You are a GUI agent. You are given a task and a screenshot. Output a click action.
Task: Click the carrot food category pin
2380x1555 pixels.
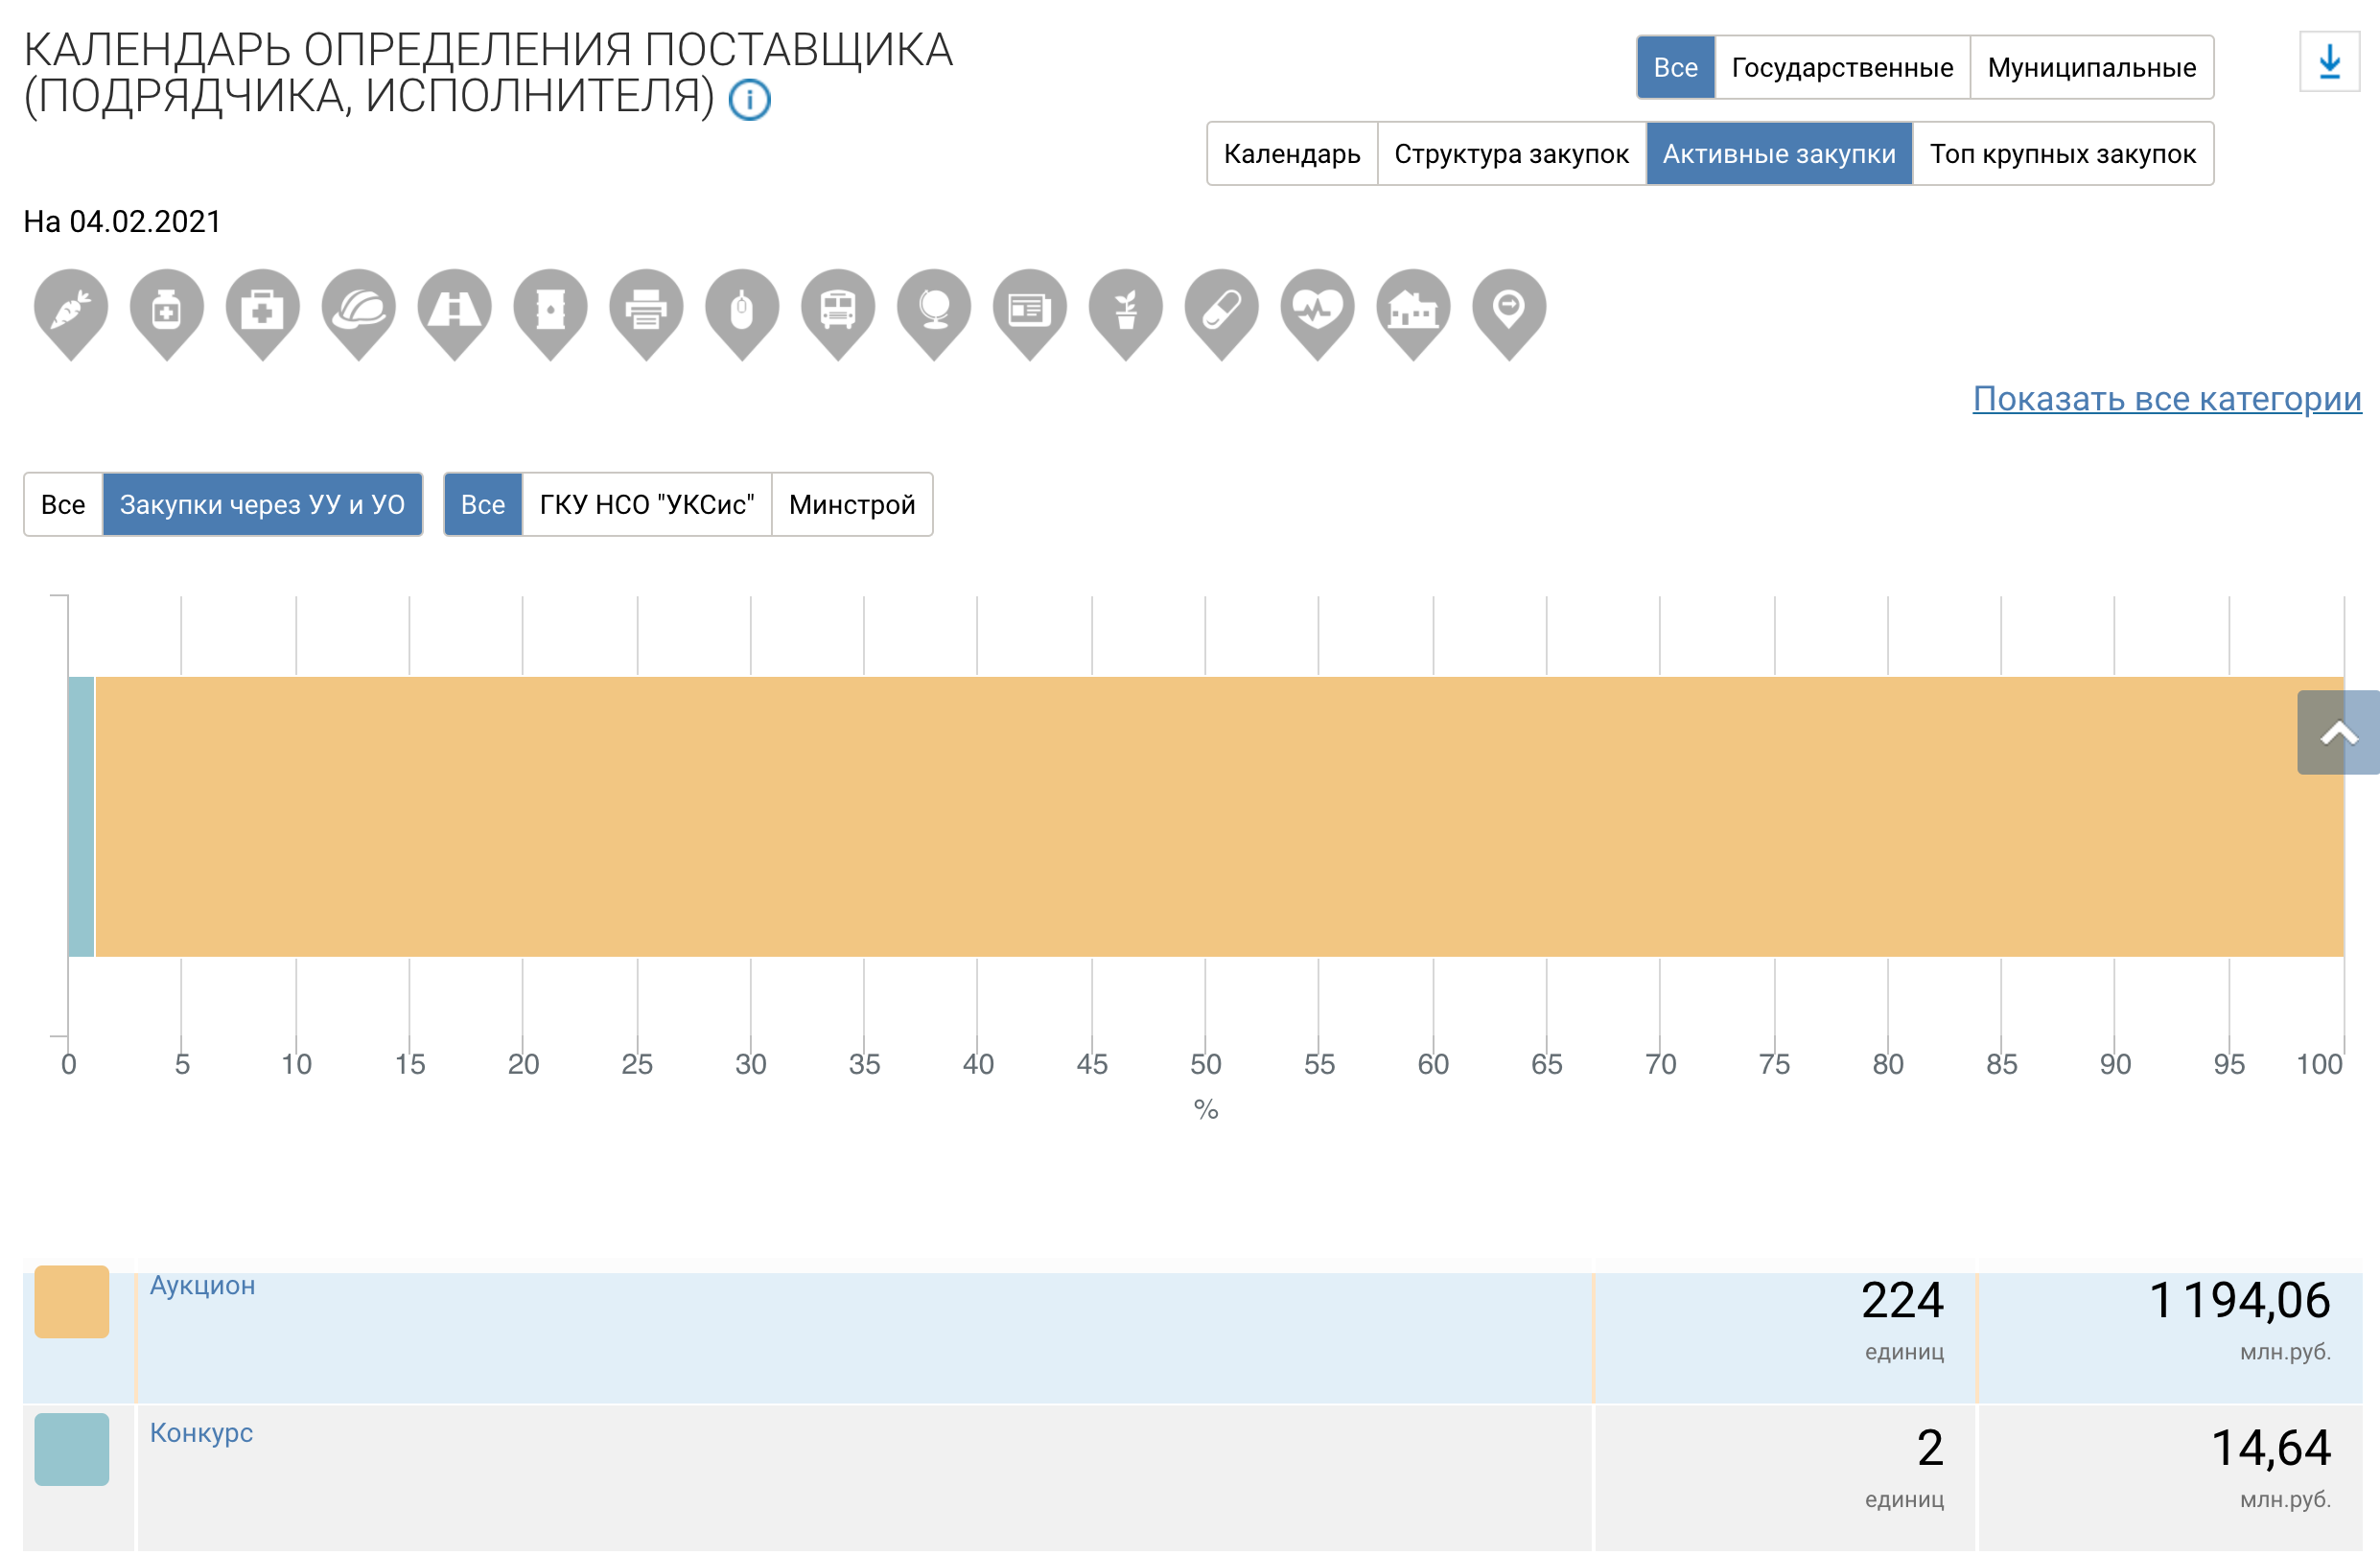click(71, 309)
